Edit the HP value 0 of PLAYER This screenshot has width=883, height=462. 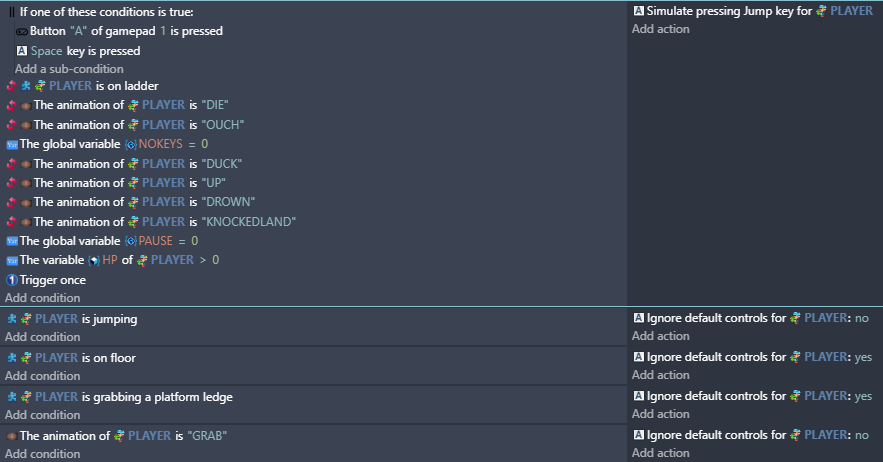(x=215, y=260)
